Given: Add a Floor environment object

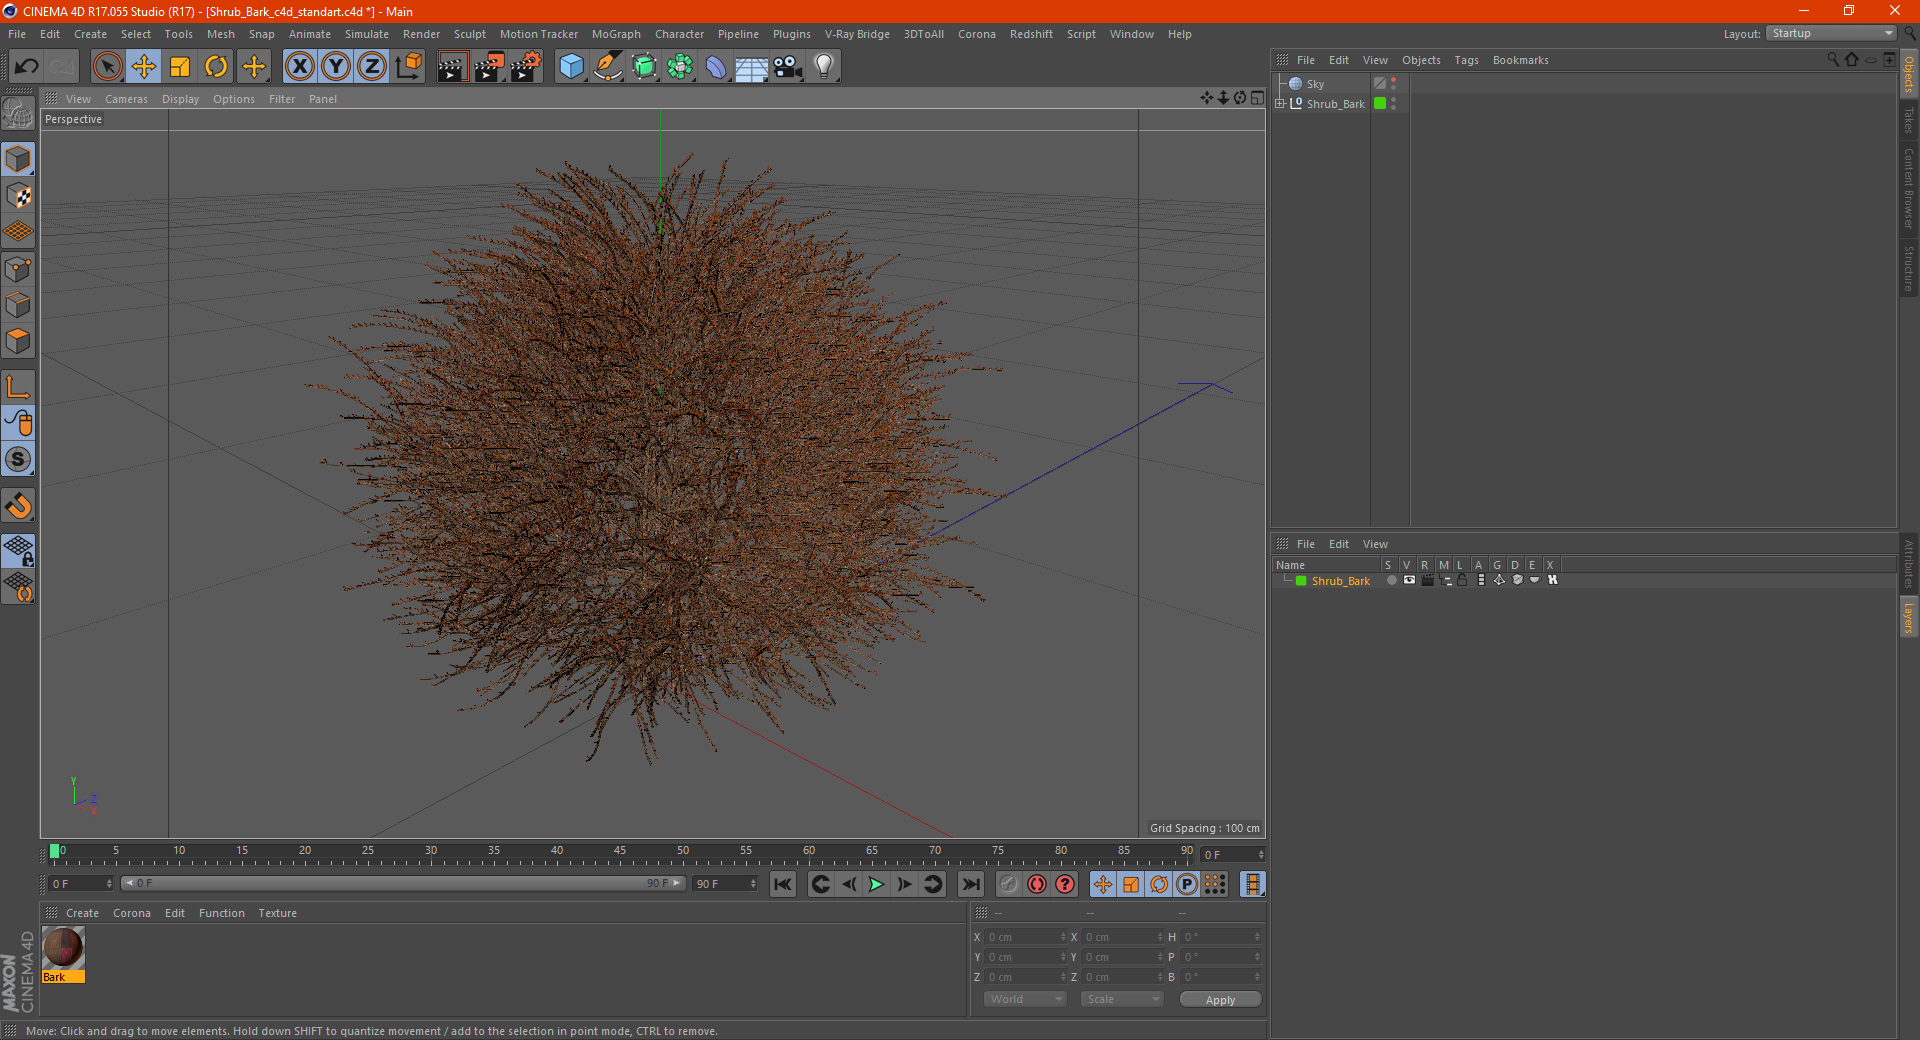Looking at the screenshot, I should pyautogui.click(x=751, y=67).
